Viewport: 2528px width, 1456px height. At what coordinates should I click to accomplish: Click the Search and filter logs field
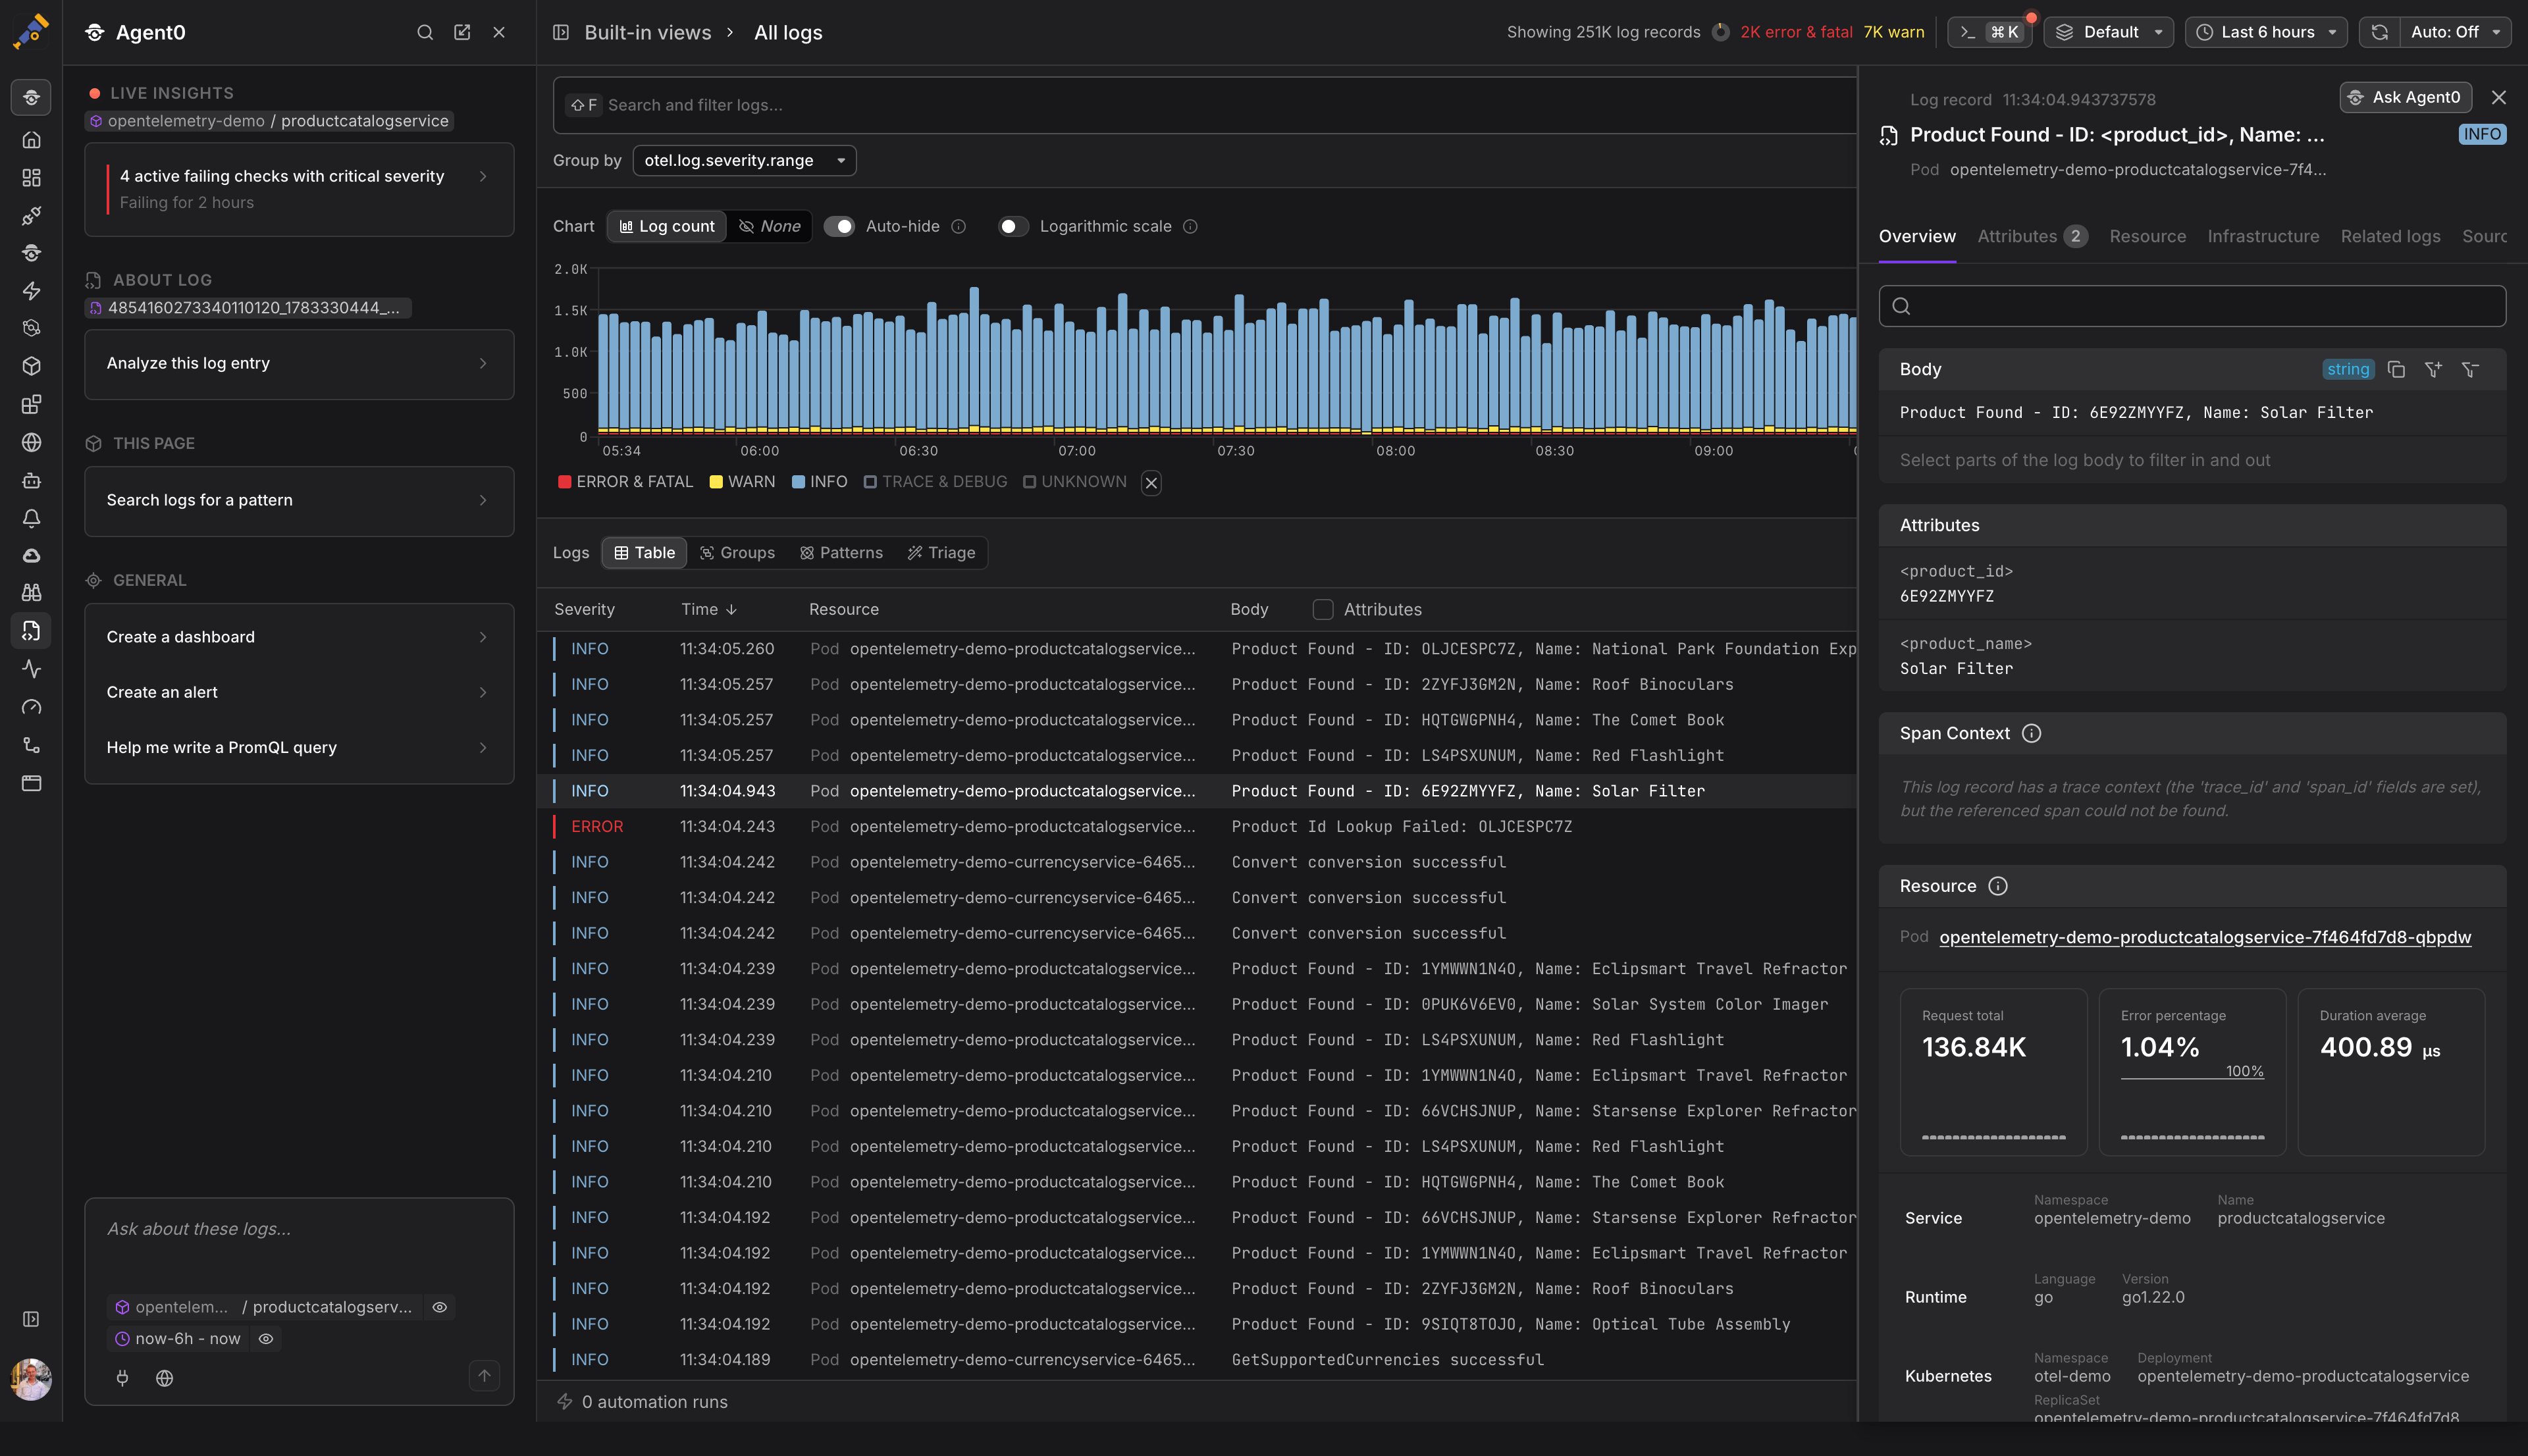point(1204,105)
